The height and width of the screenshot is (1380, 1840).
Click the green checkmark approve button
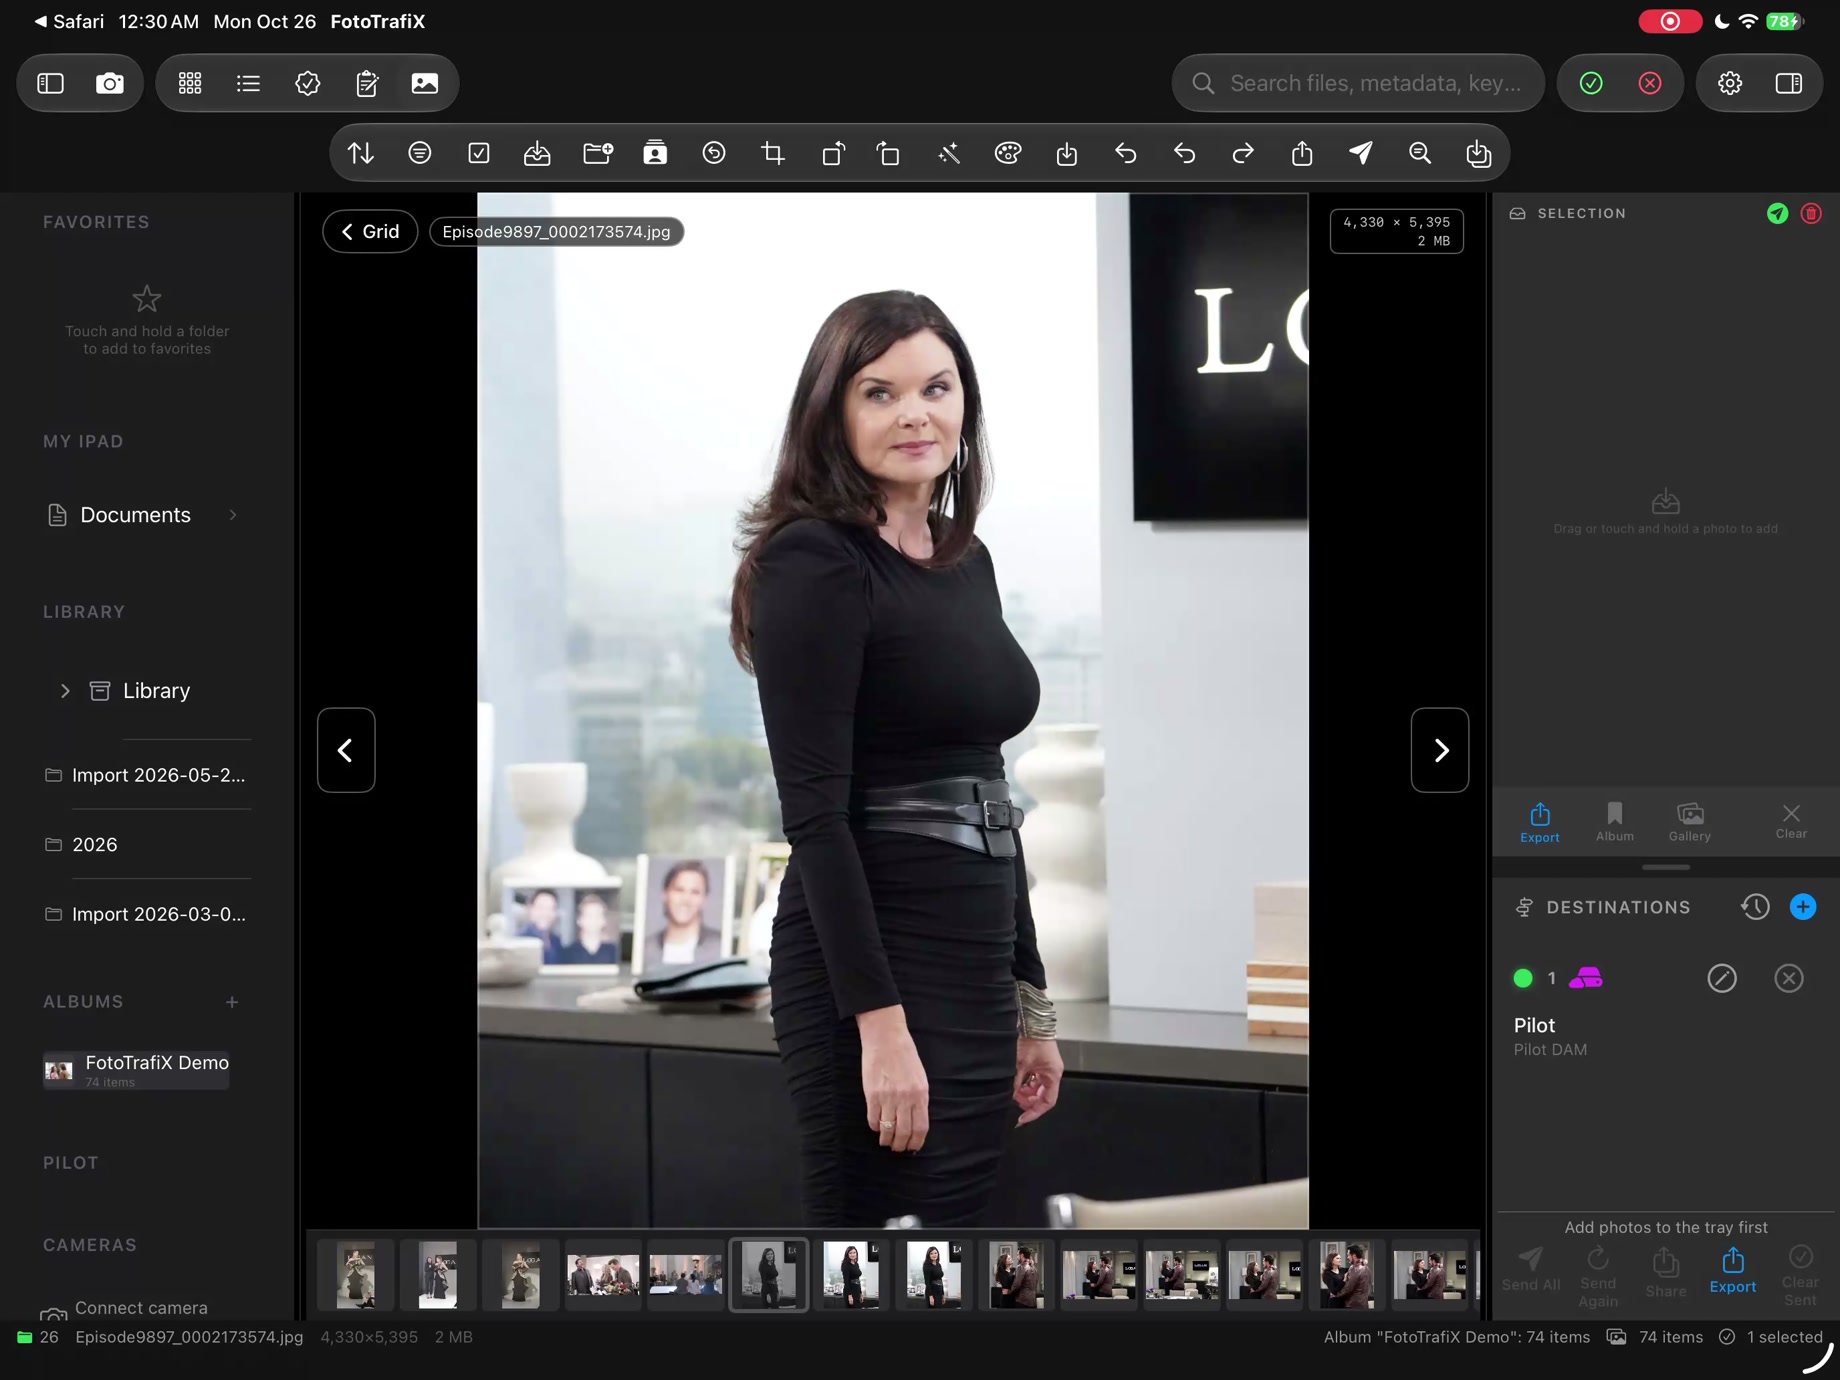click(x=1591, y=83)
